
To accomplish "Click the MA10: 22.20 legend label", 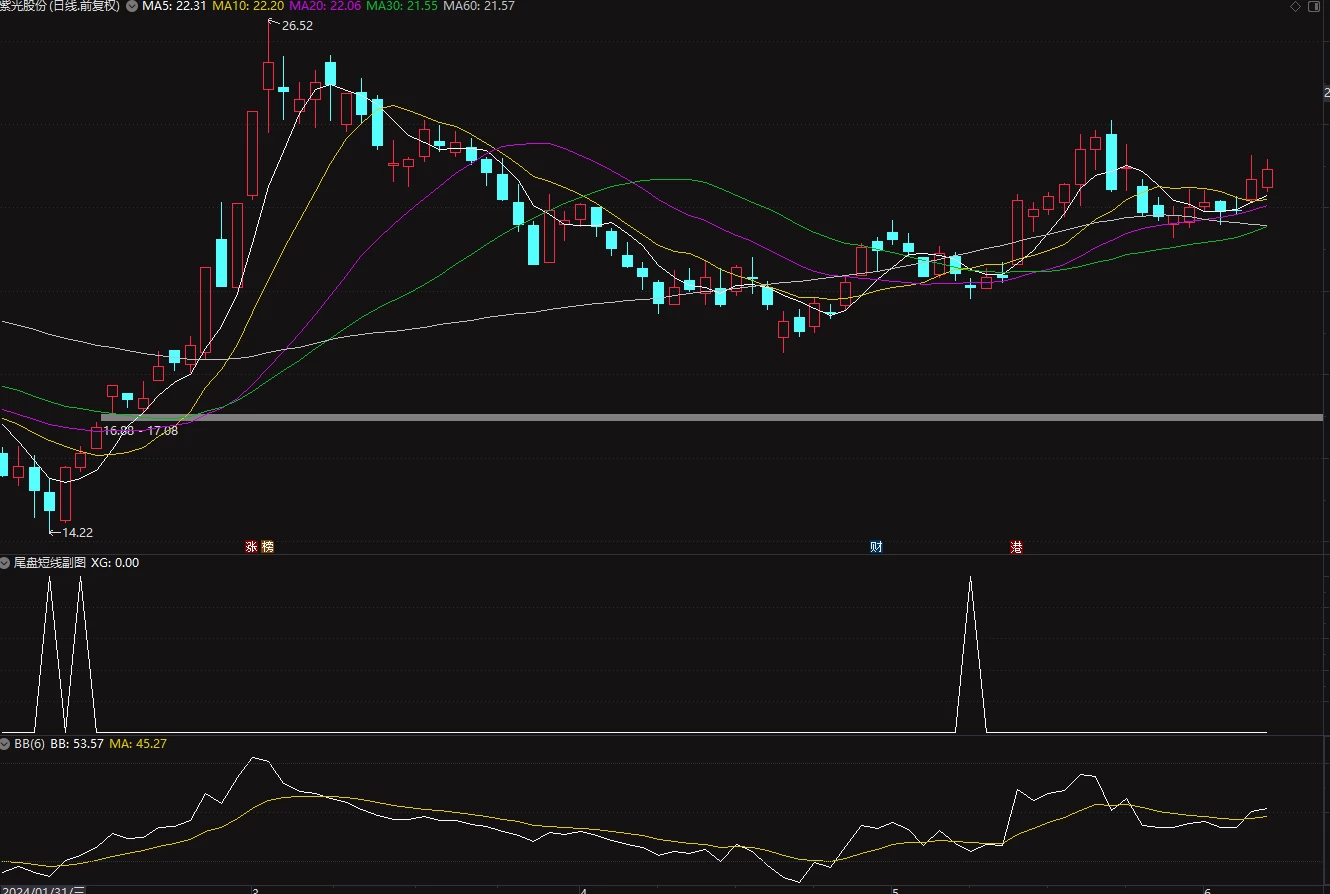I will click(x=247, y=6).
